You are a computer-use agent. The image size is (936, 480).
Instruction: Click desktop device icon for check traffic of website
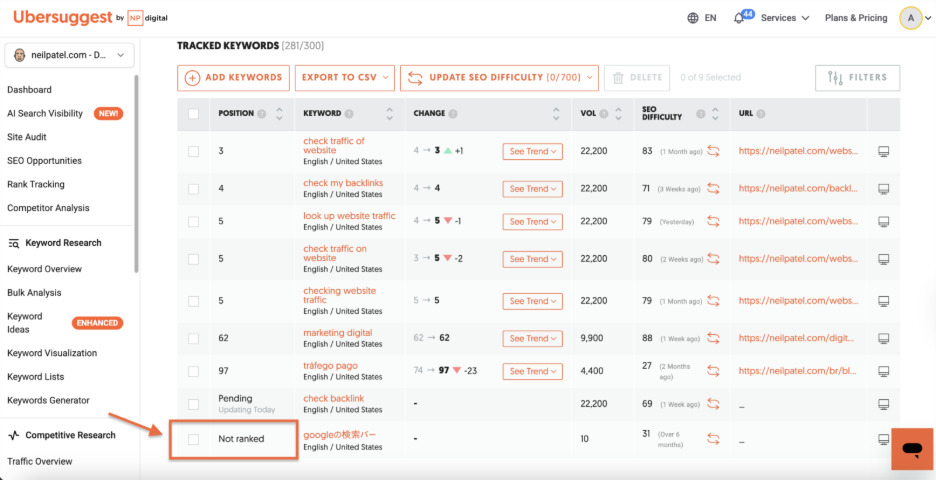click(x=884, y=152)
